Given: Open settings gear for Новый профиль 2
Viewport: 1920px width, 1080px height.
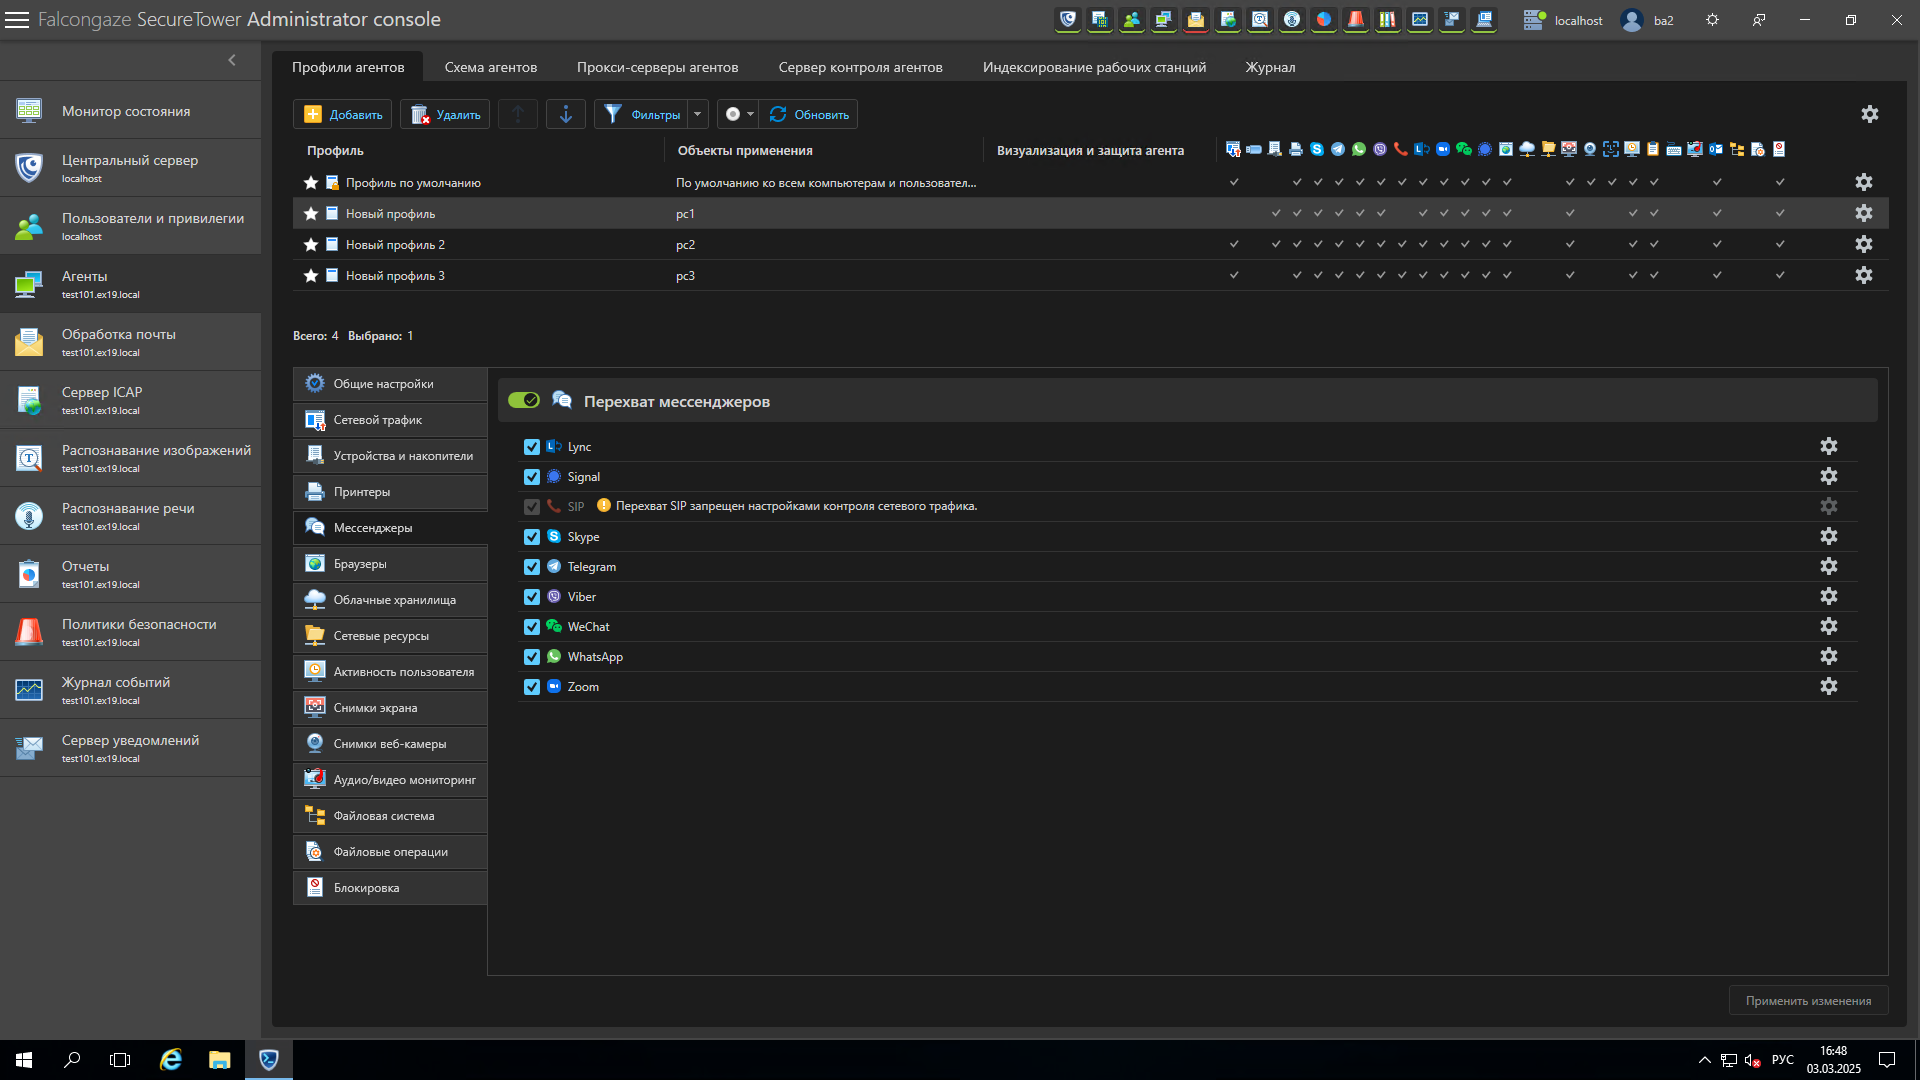Looking at the screenshot, I should pyautogui.click(x=1864, y=244).
